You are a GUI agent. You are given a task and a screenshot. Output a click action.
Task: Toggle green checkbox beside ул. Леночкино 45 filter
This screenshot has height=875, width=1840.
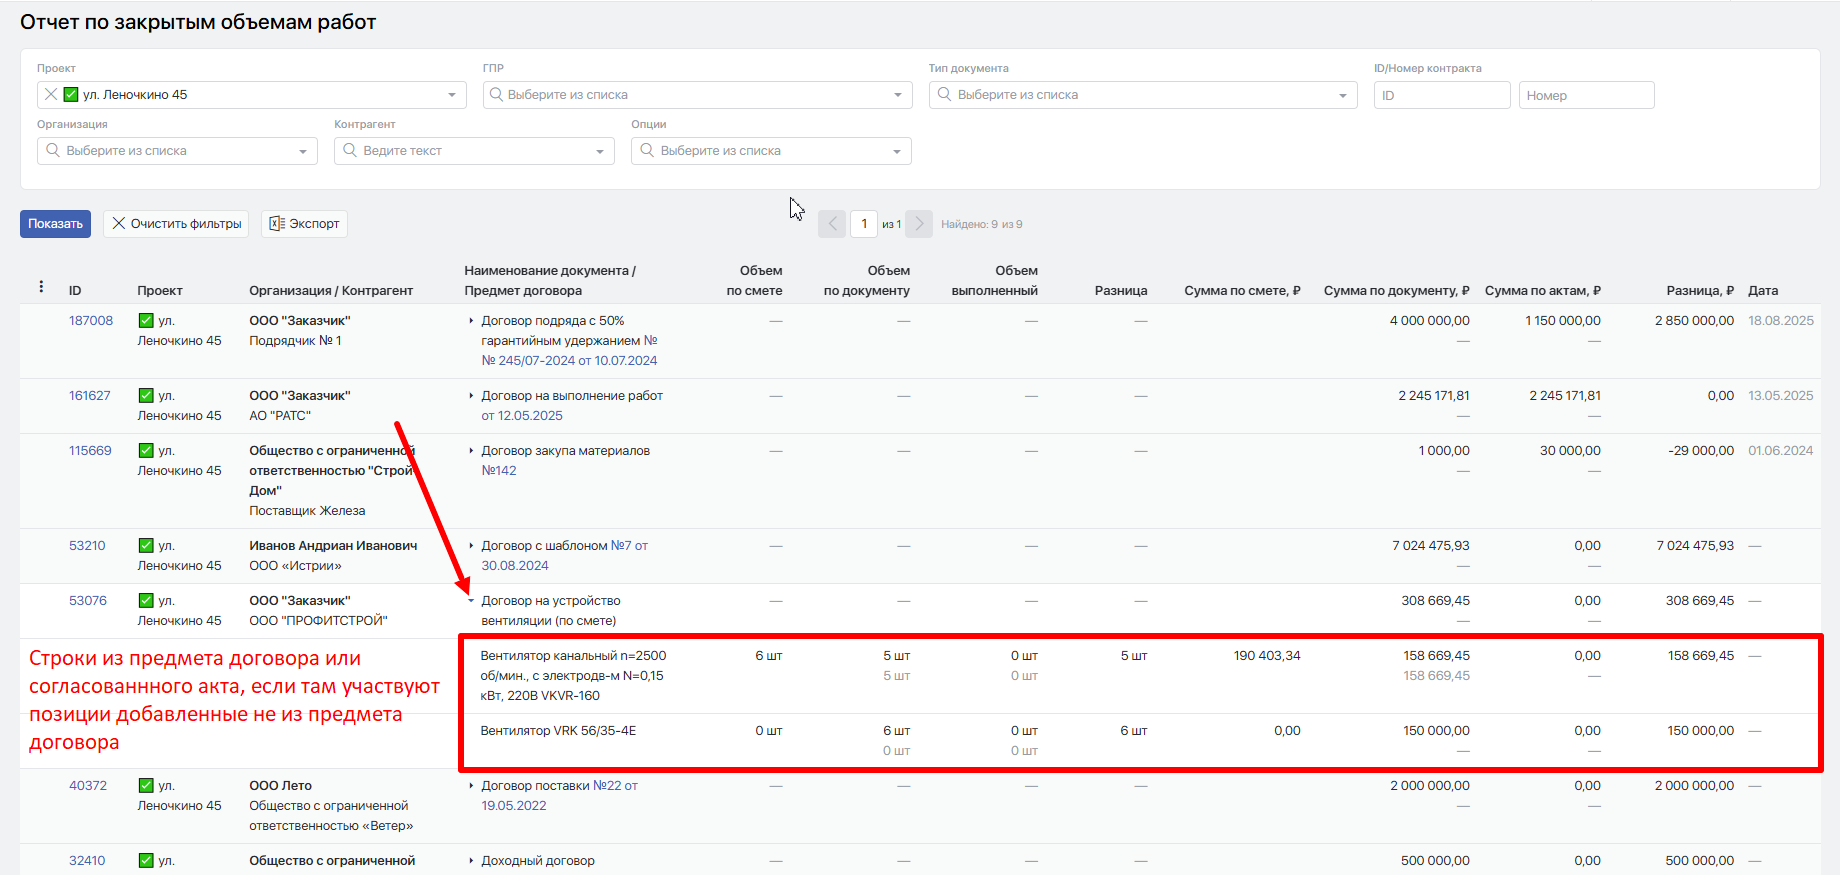coord(71,94)
